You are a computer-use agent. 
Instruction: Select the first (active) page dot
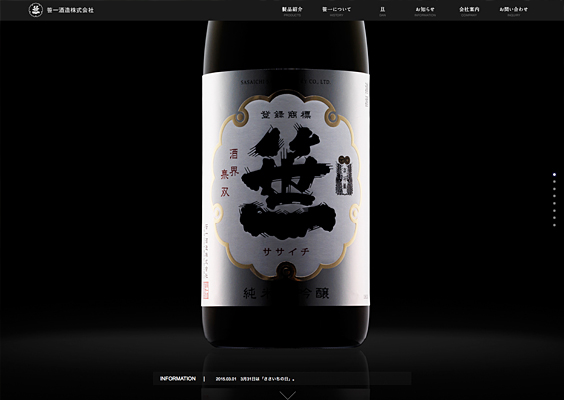click(554, 174)
